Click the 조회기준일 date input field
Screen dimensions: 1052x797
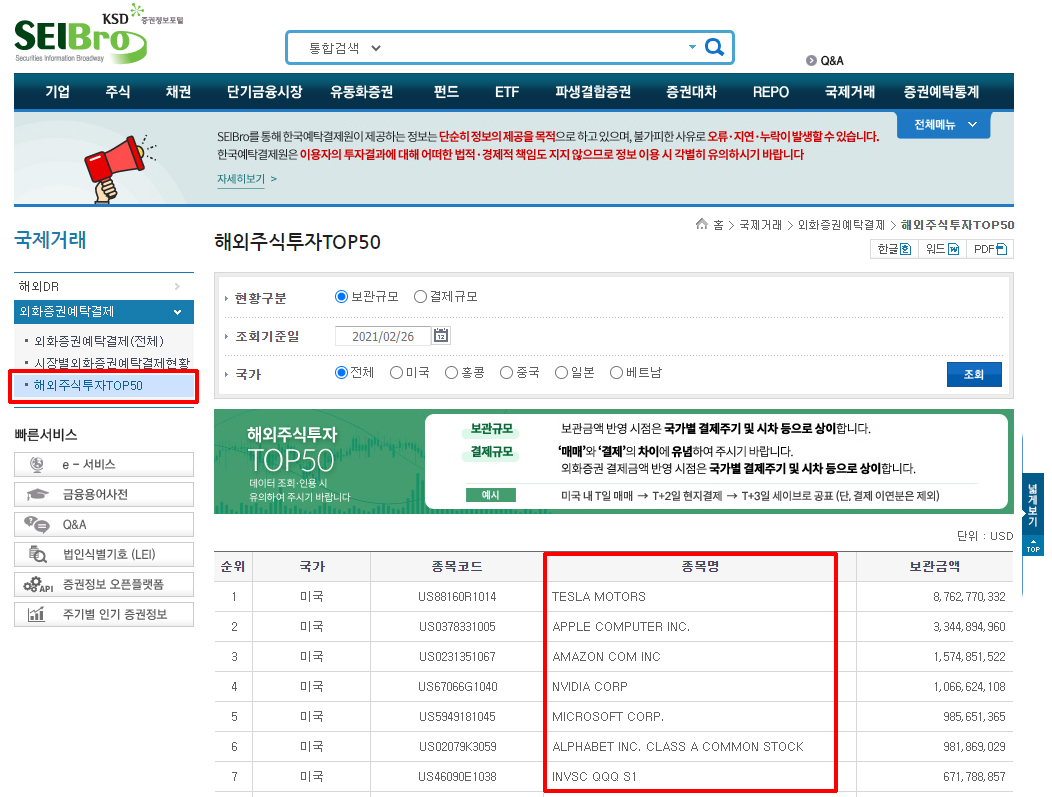tap(382, 336)
